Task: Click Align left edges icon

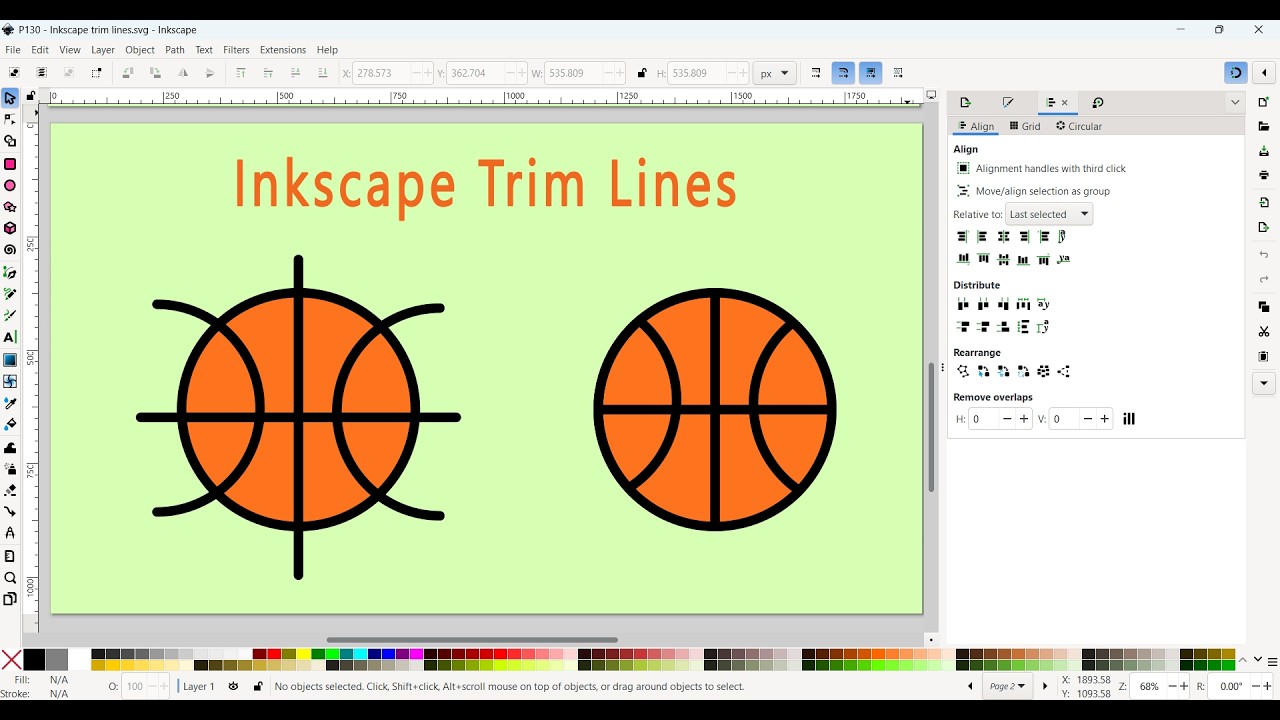Action: (x=983, y=237)
